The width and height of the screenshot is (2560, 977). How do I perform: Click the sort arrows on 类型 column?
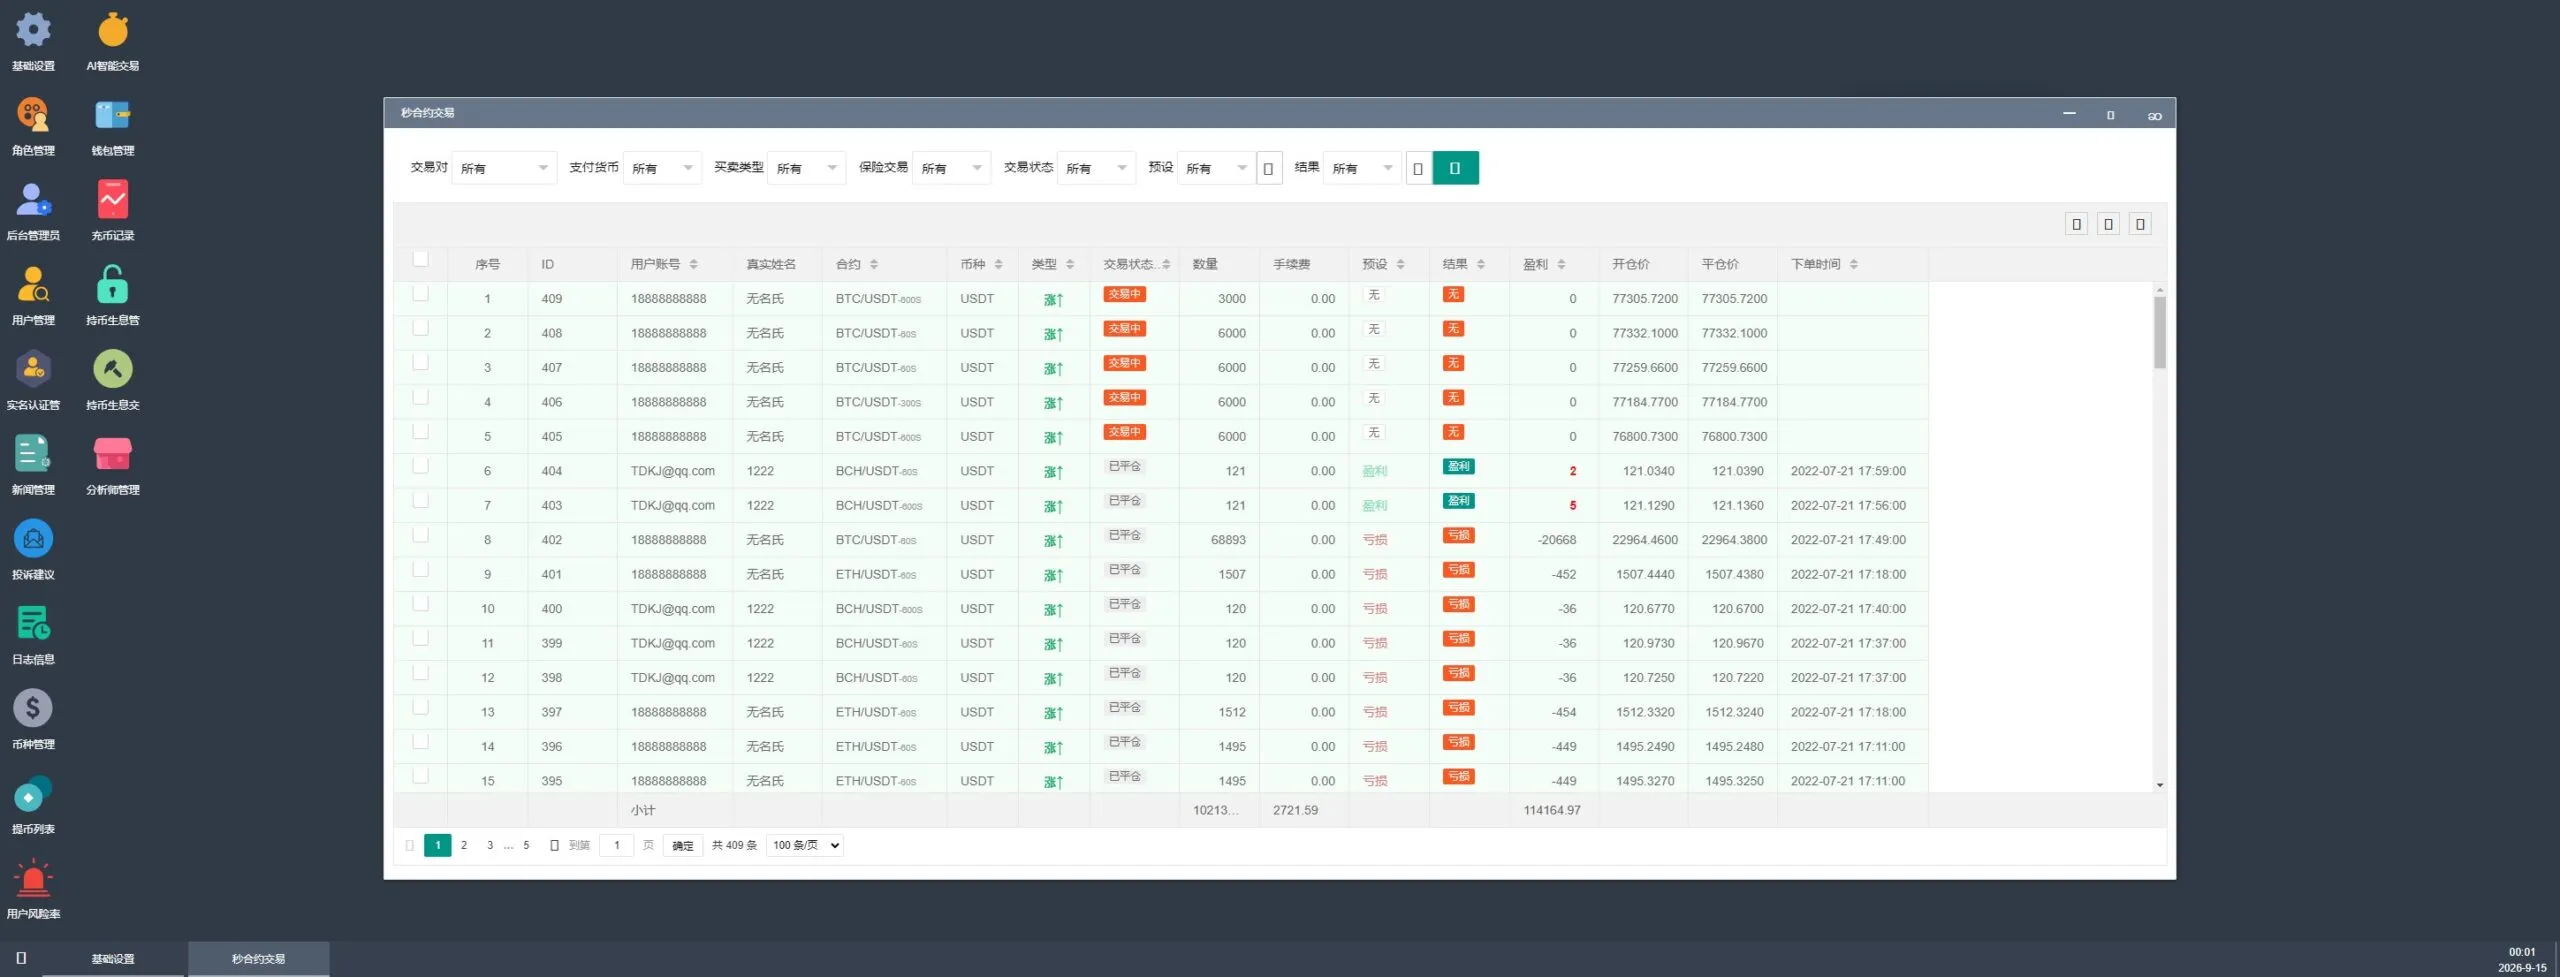coord(1070,264)
